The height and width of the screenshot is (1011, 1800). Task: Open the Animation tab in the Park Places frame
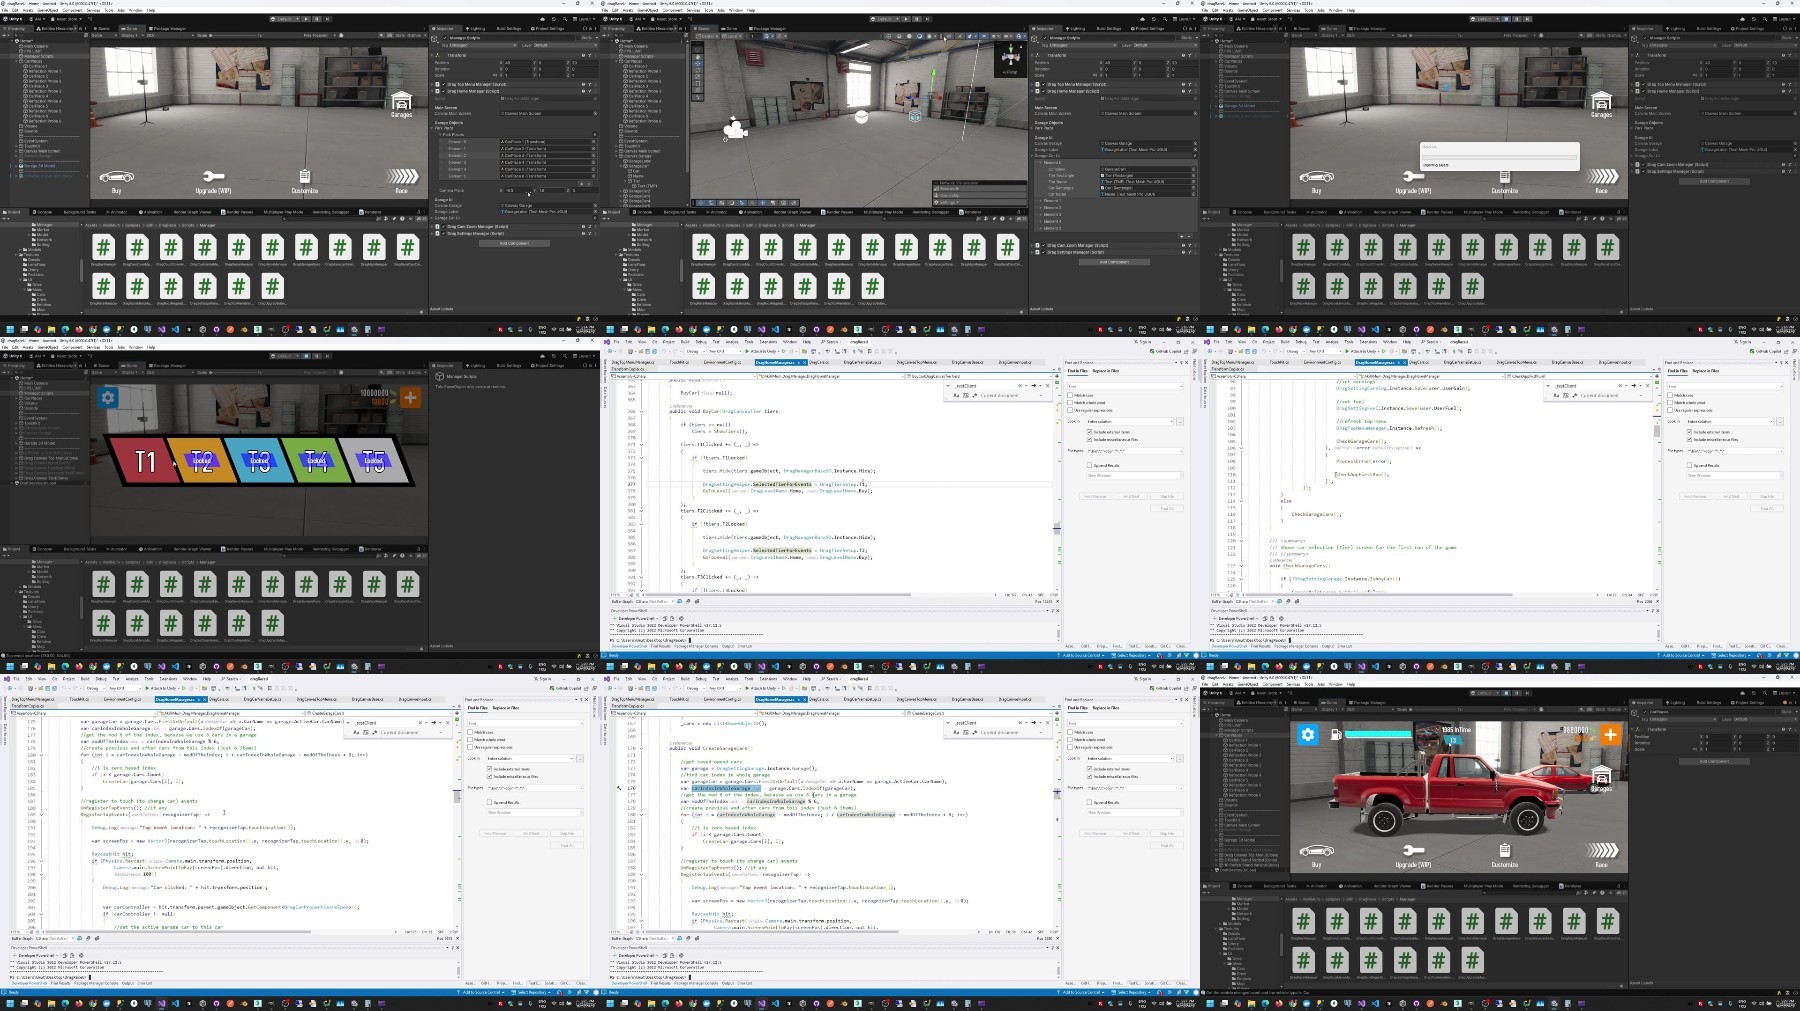(x=150, y=212)
